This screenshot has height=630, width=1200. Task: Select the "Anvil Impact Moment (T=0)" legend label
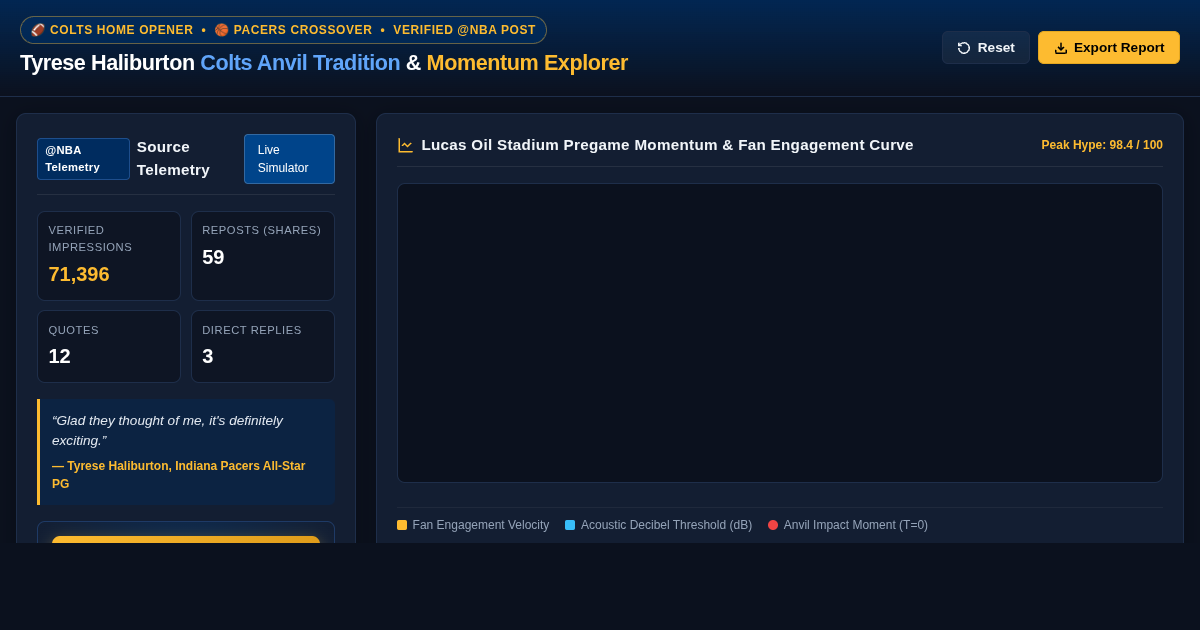pyautogui.click(x=856, y=525)
